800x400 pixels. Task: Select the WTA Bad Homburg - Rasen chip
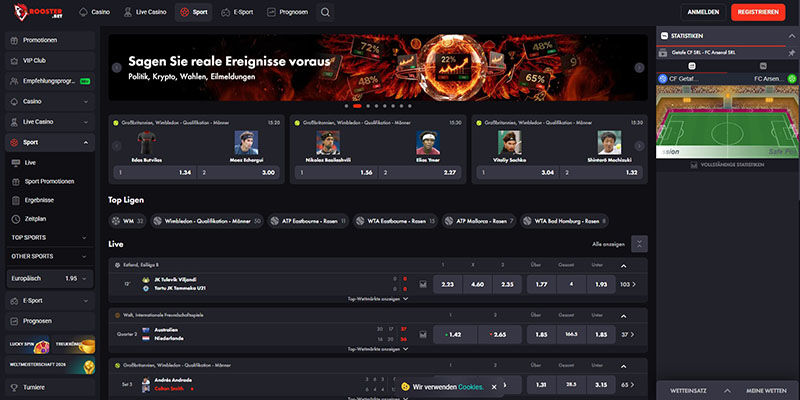tap(564, 221)
